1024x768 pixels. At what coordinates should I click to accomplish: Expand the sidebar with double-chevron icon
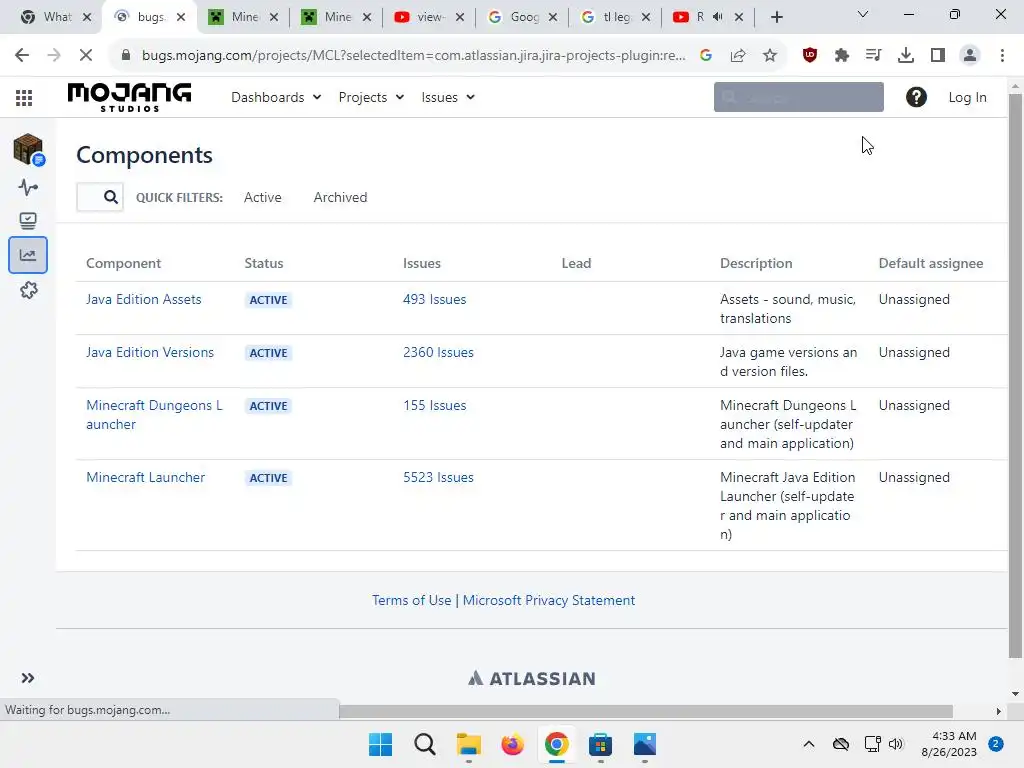[27, 678]
